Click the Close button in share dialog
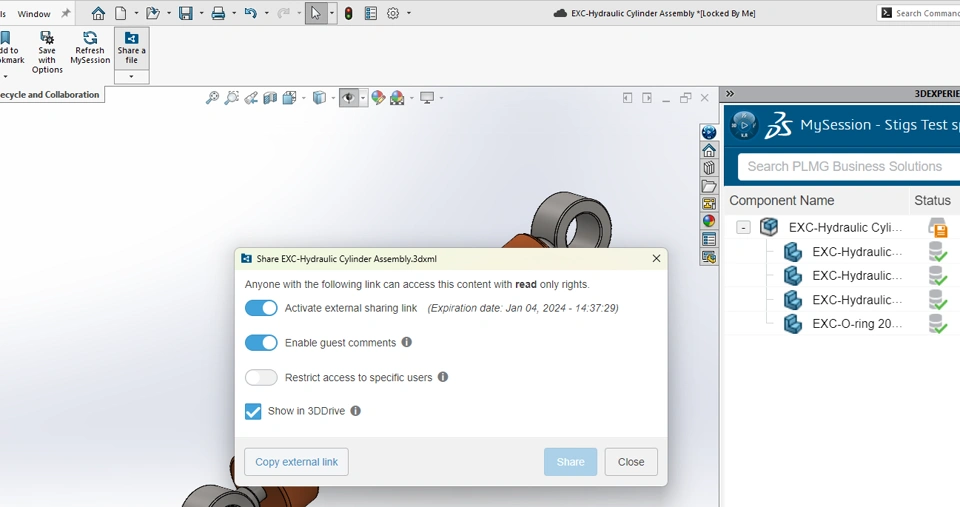This screenshot has width=960, height=507. (x=631, y=462)
